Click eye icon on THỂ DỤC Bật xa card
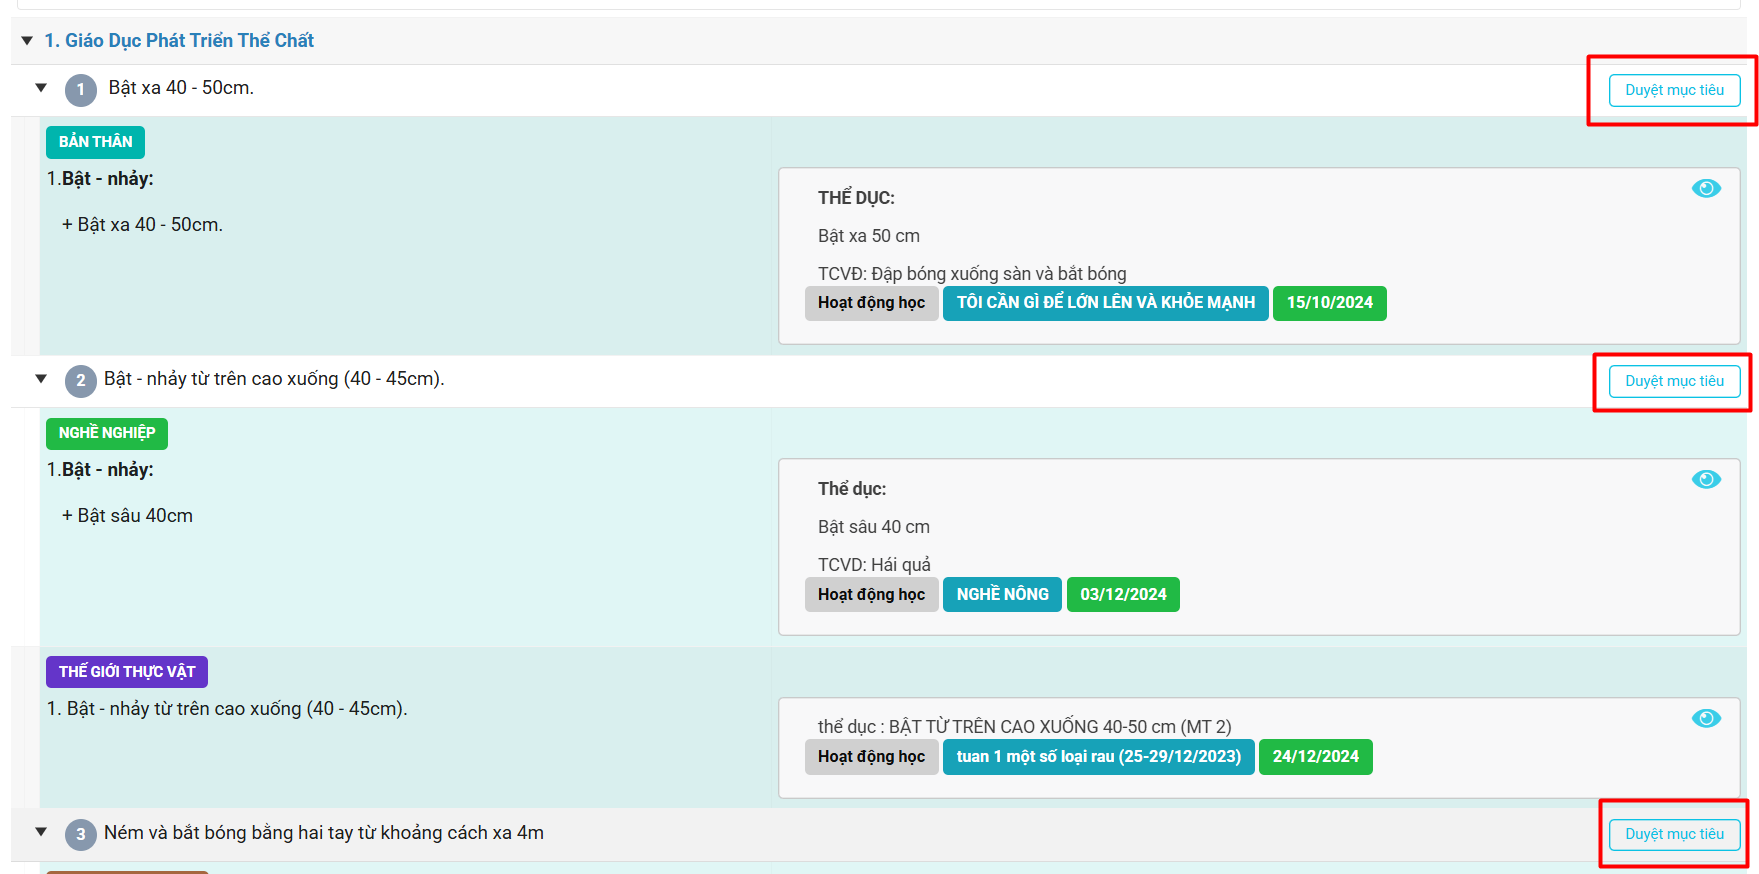This screenshot has width=1759, height=874. pyautogui.click(x=1705, y=189)
